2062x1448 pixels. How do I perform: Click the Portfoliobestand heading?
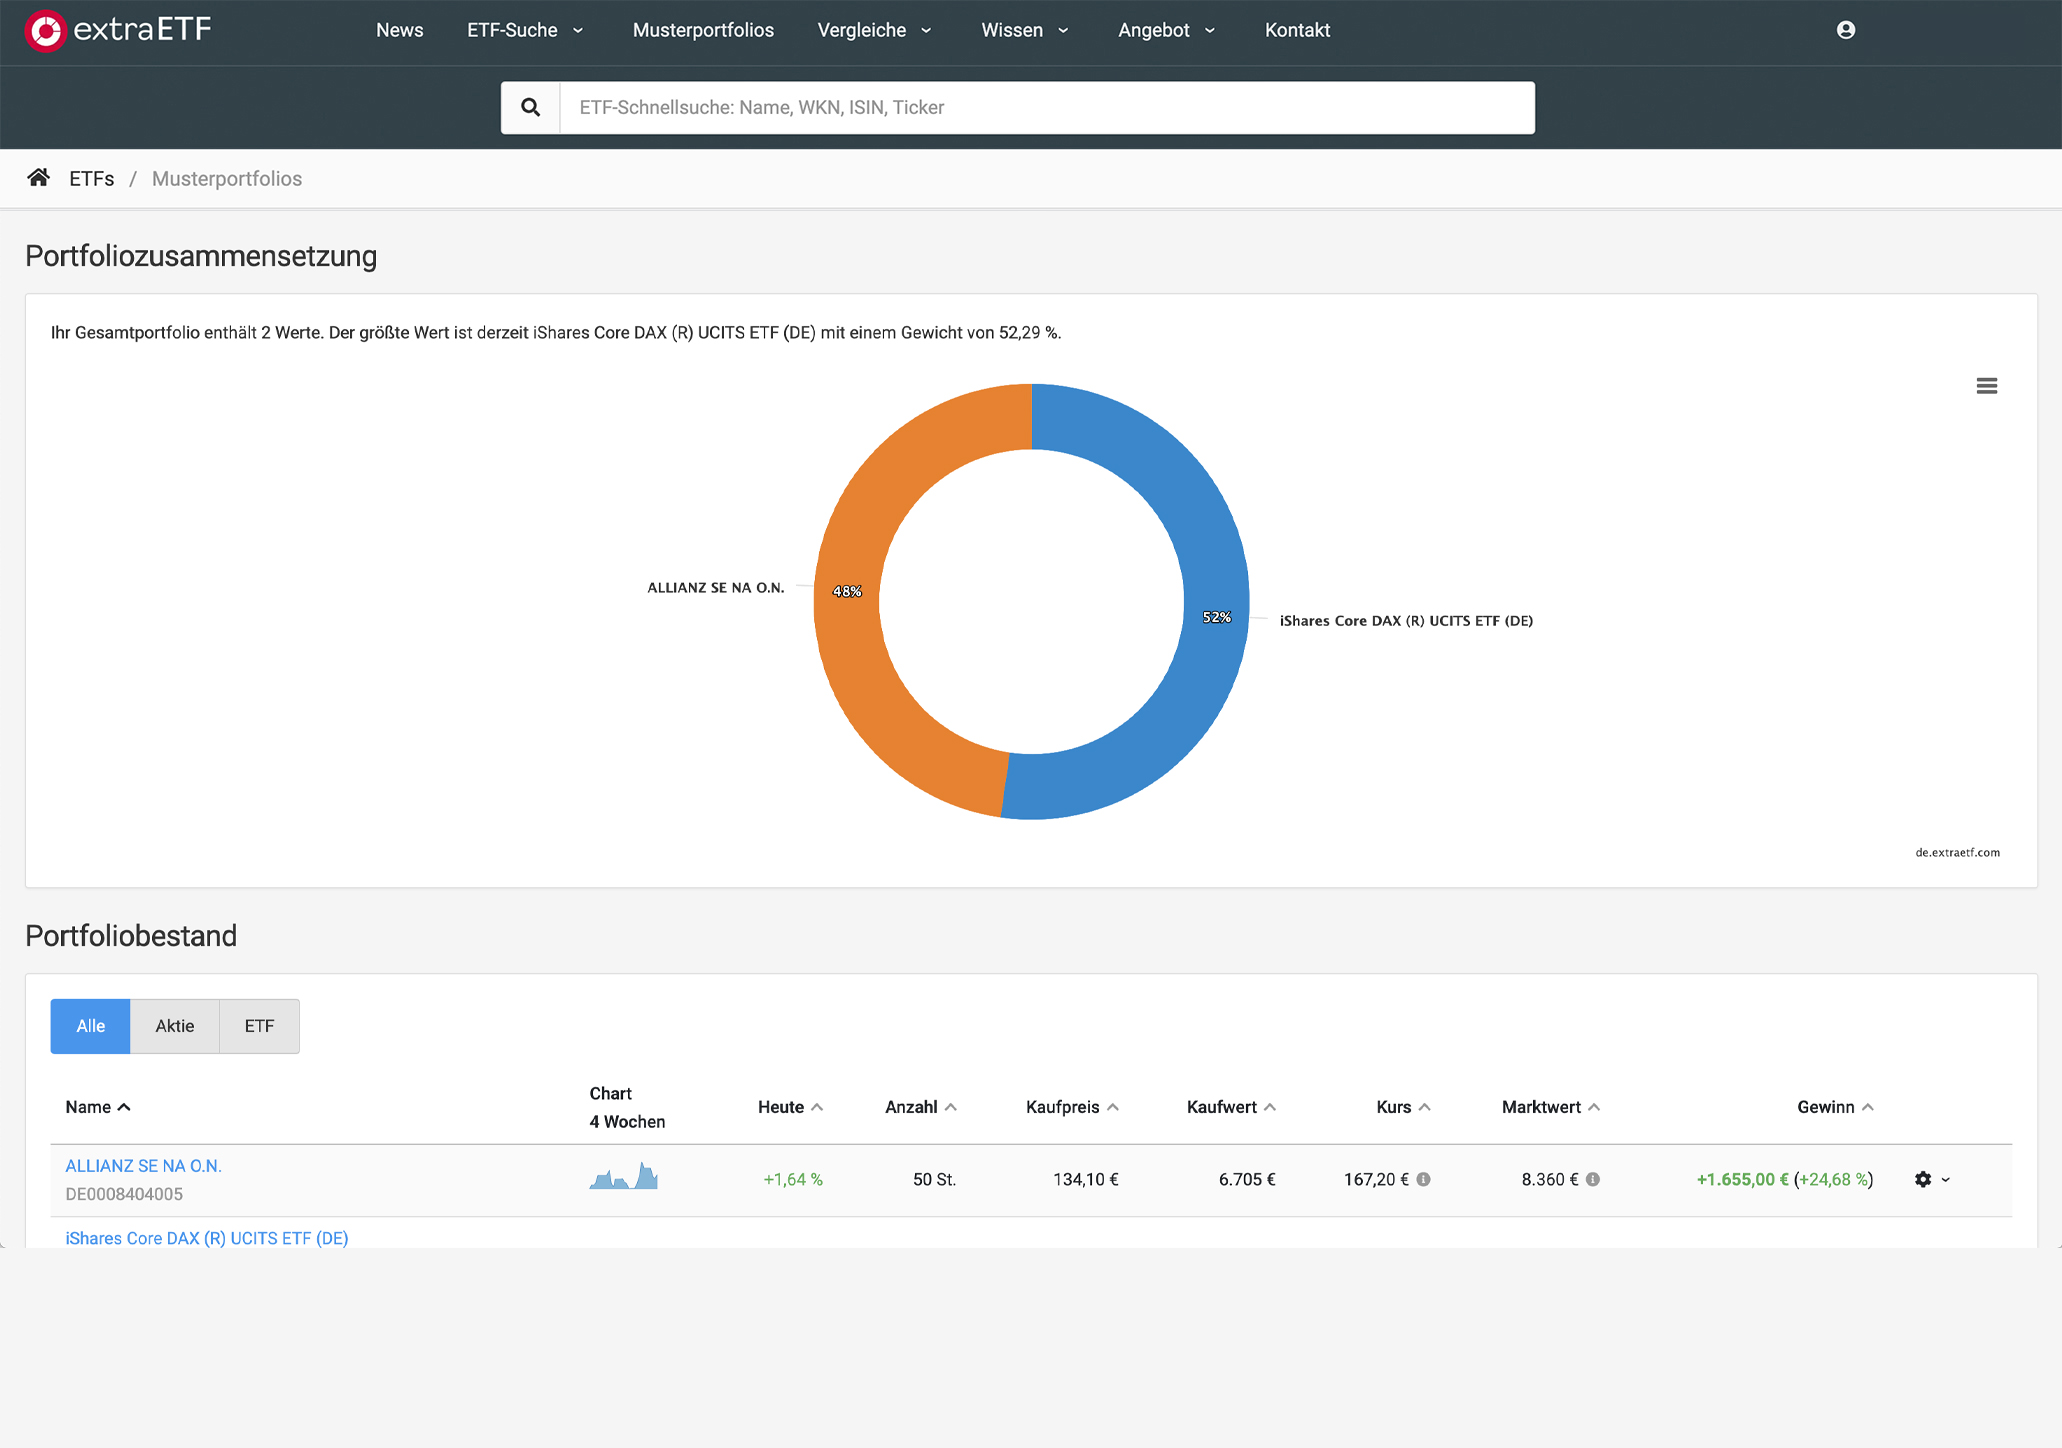pos(131,936)
